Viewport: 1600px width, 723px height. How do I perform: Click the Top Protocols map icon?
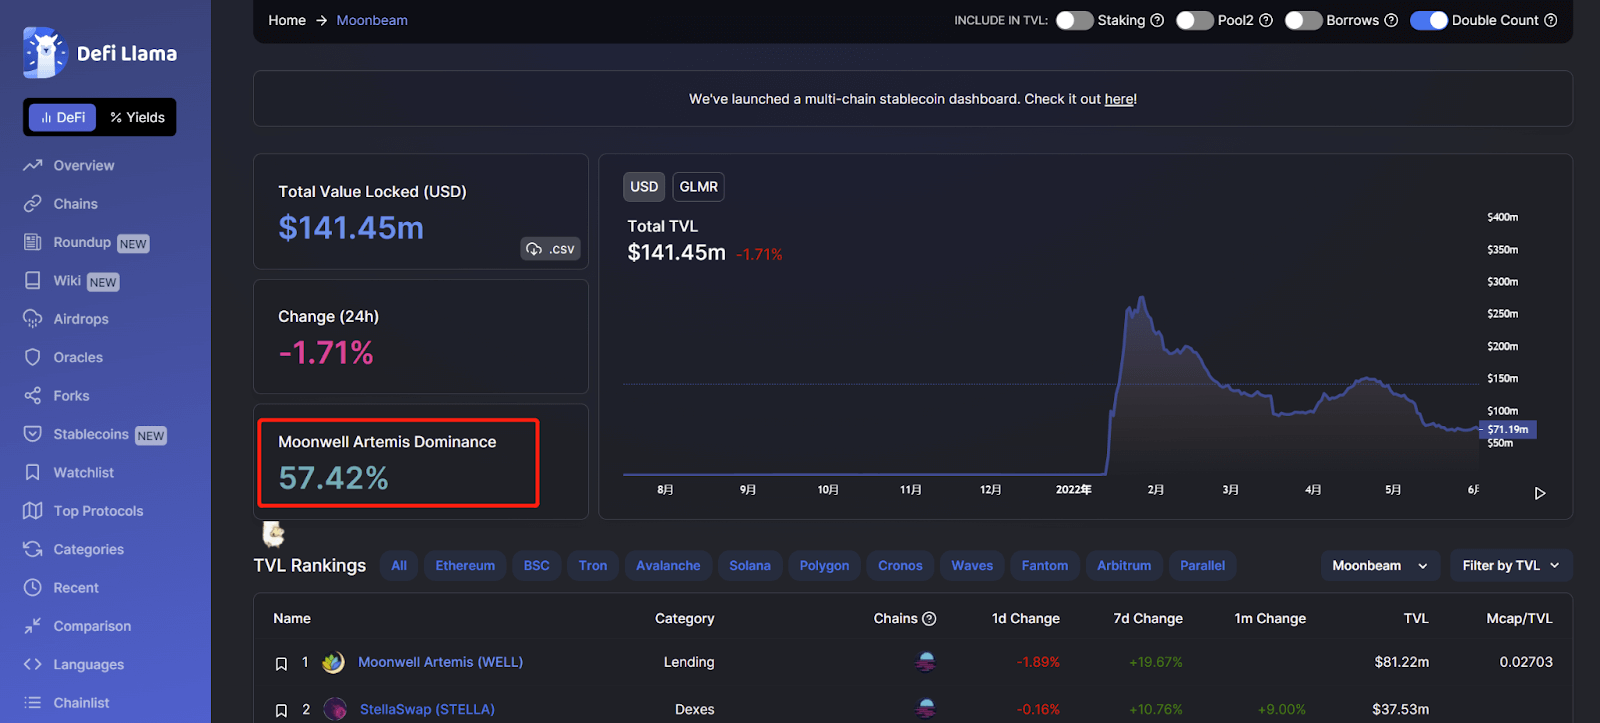pyautogui.click(x=33, y=511)
